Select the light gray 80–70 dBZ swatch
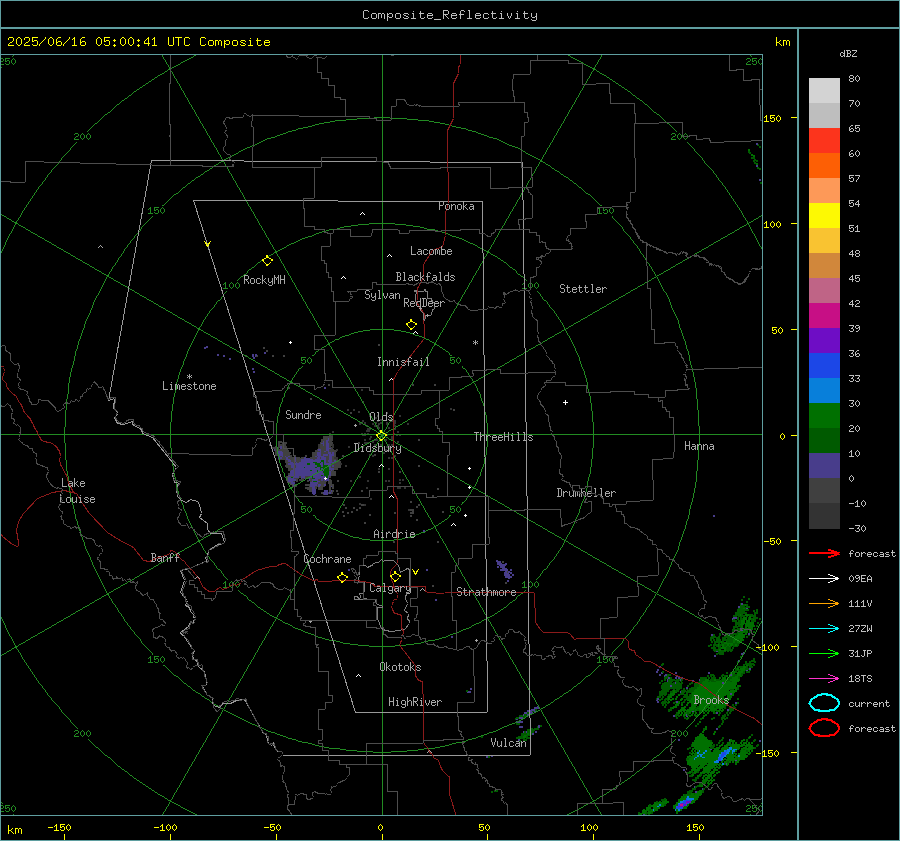 [x=824, y=90]
